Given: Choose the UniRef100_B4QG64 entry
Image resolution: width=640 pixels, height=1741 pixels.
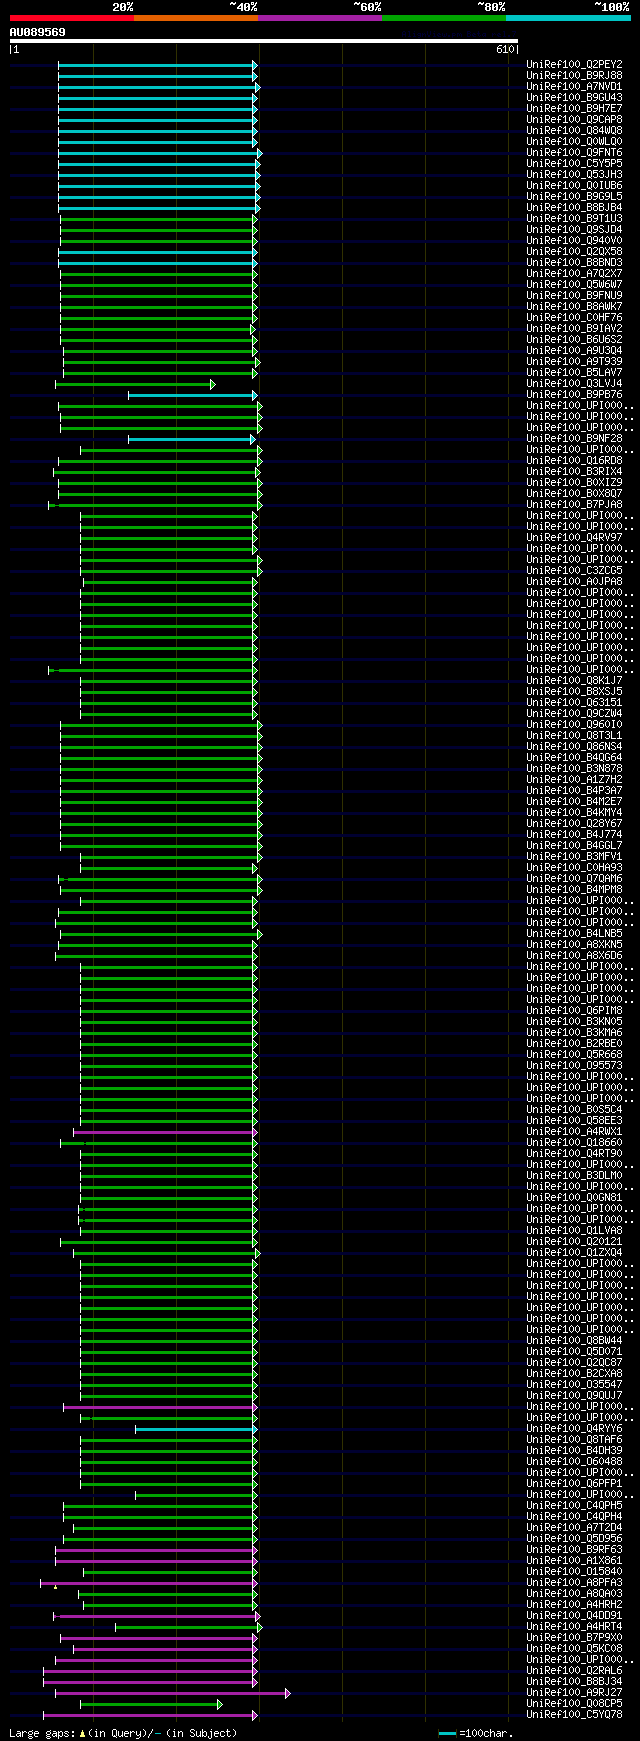Looking at the screenshot, I should tap(574, 758).
